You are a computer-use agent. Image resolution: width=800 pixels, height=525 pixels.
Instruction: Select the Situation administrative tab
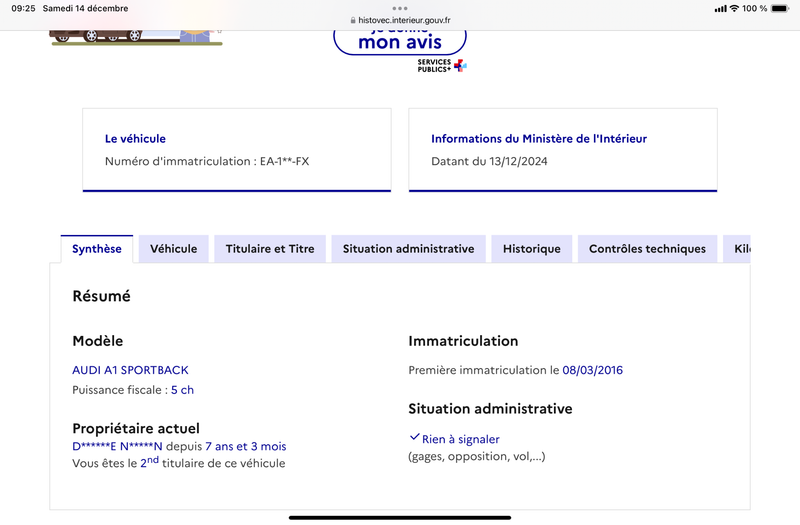point(408,249)
